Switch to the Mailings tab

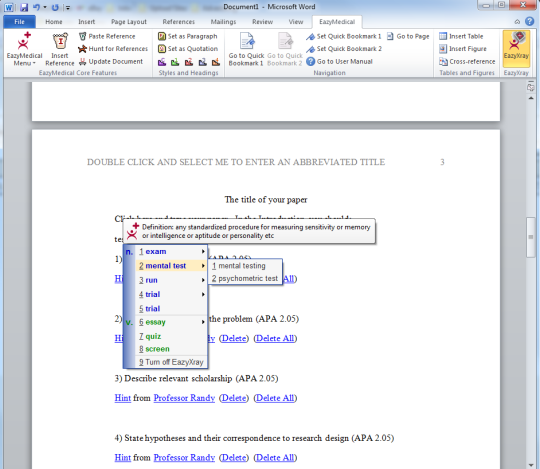point(223,22)
